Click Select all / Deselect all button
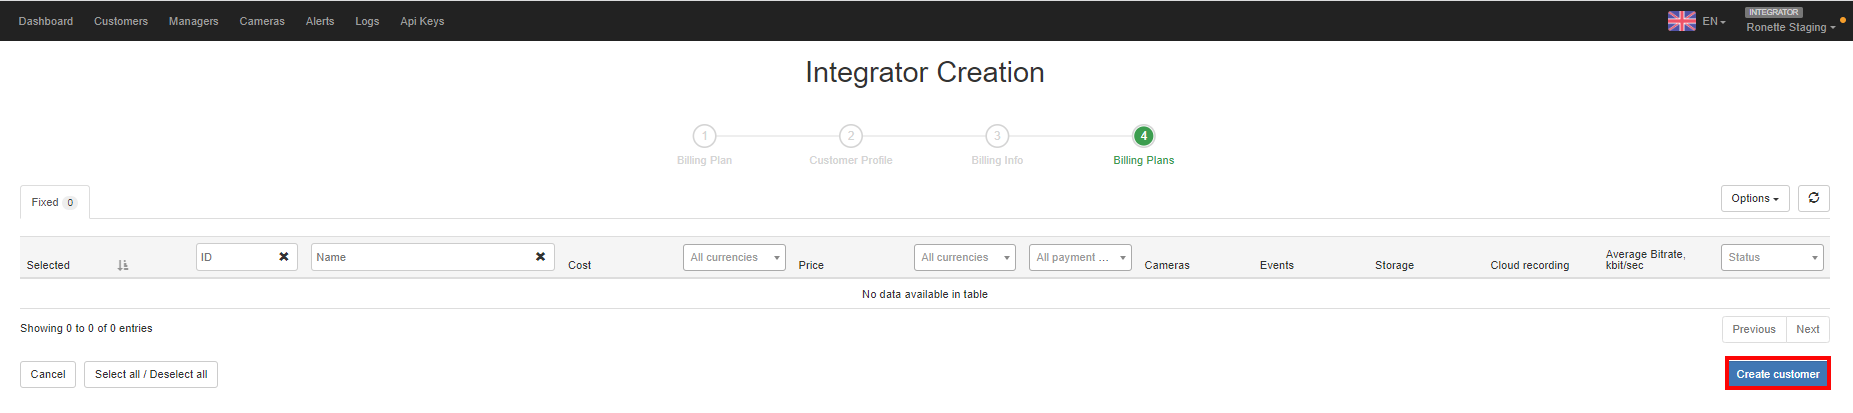This screenshot has width=1853, height=413. [151, 374]
